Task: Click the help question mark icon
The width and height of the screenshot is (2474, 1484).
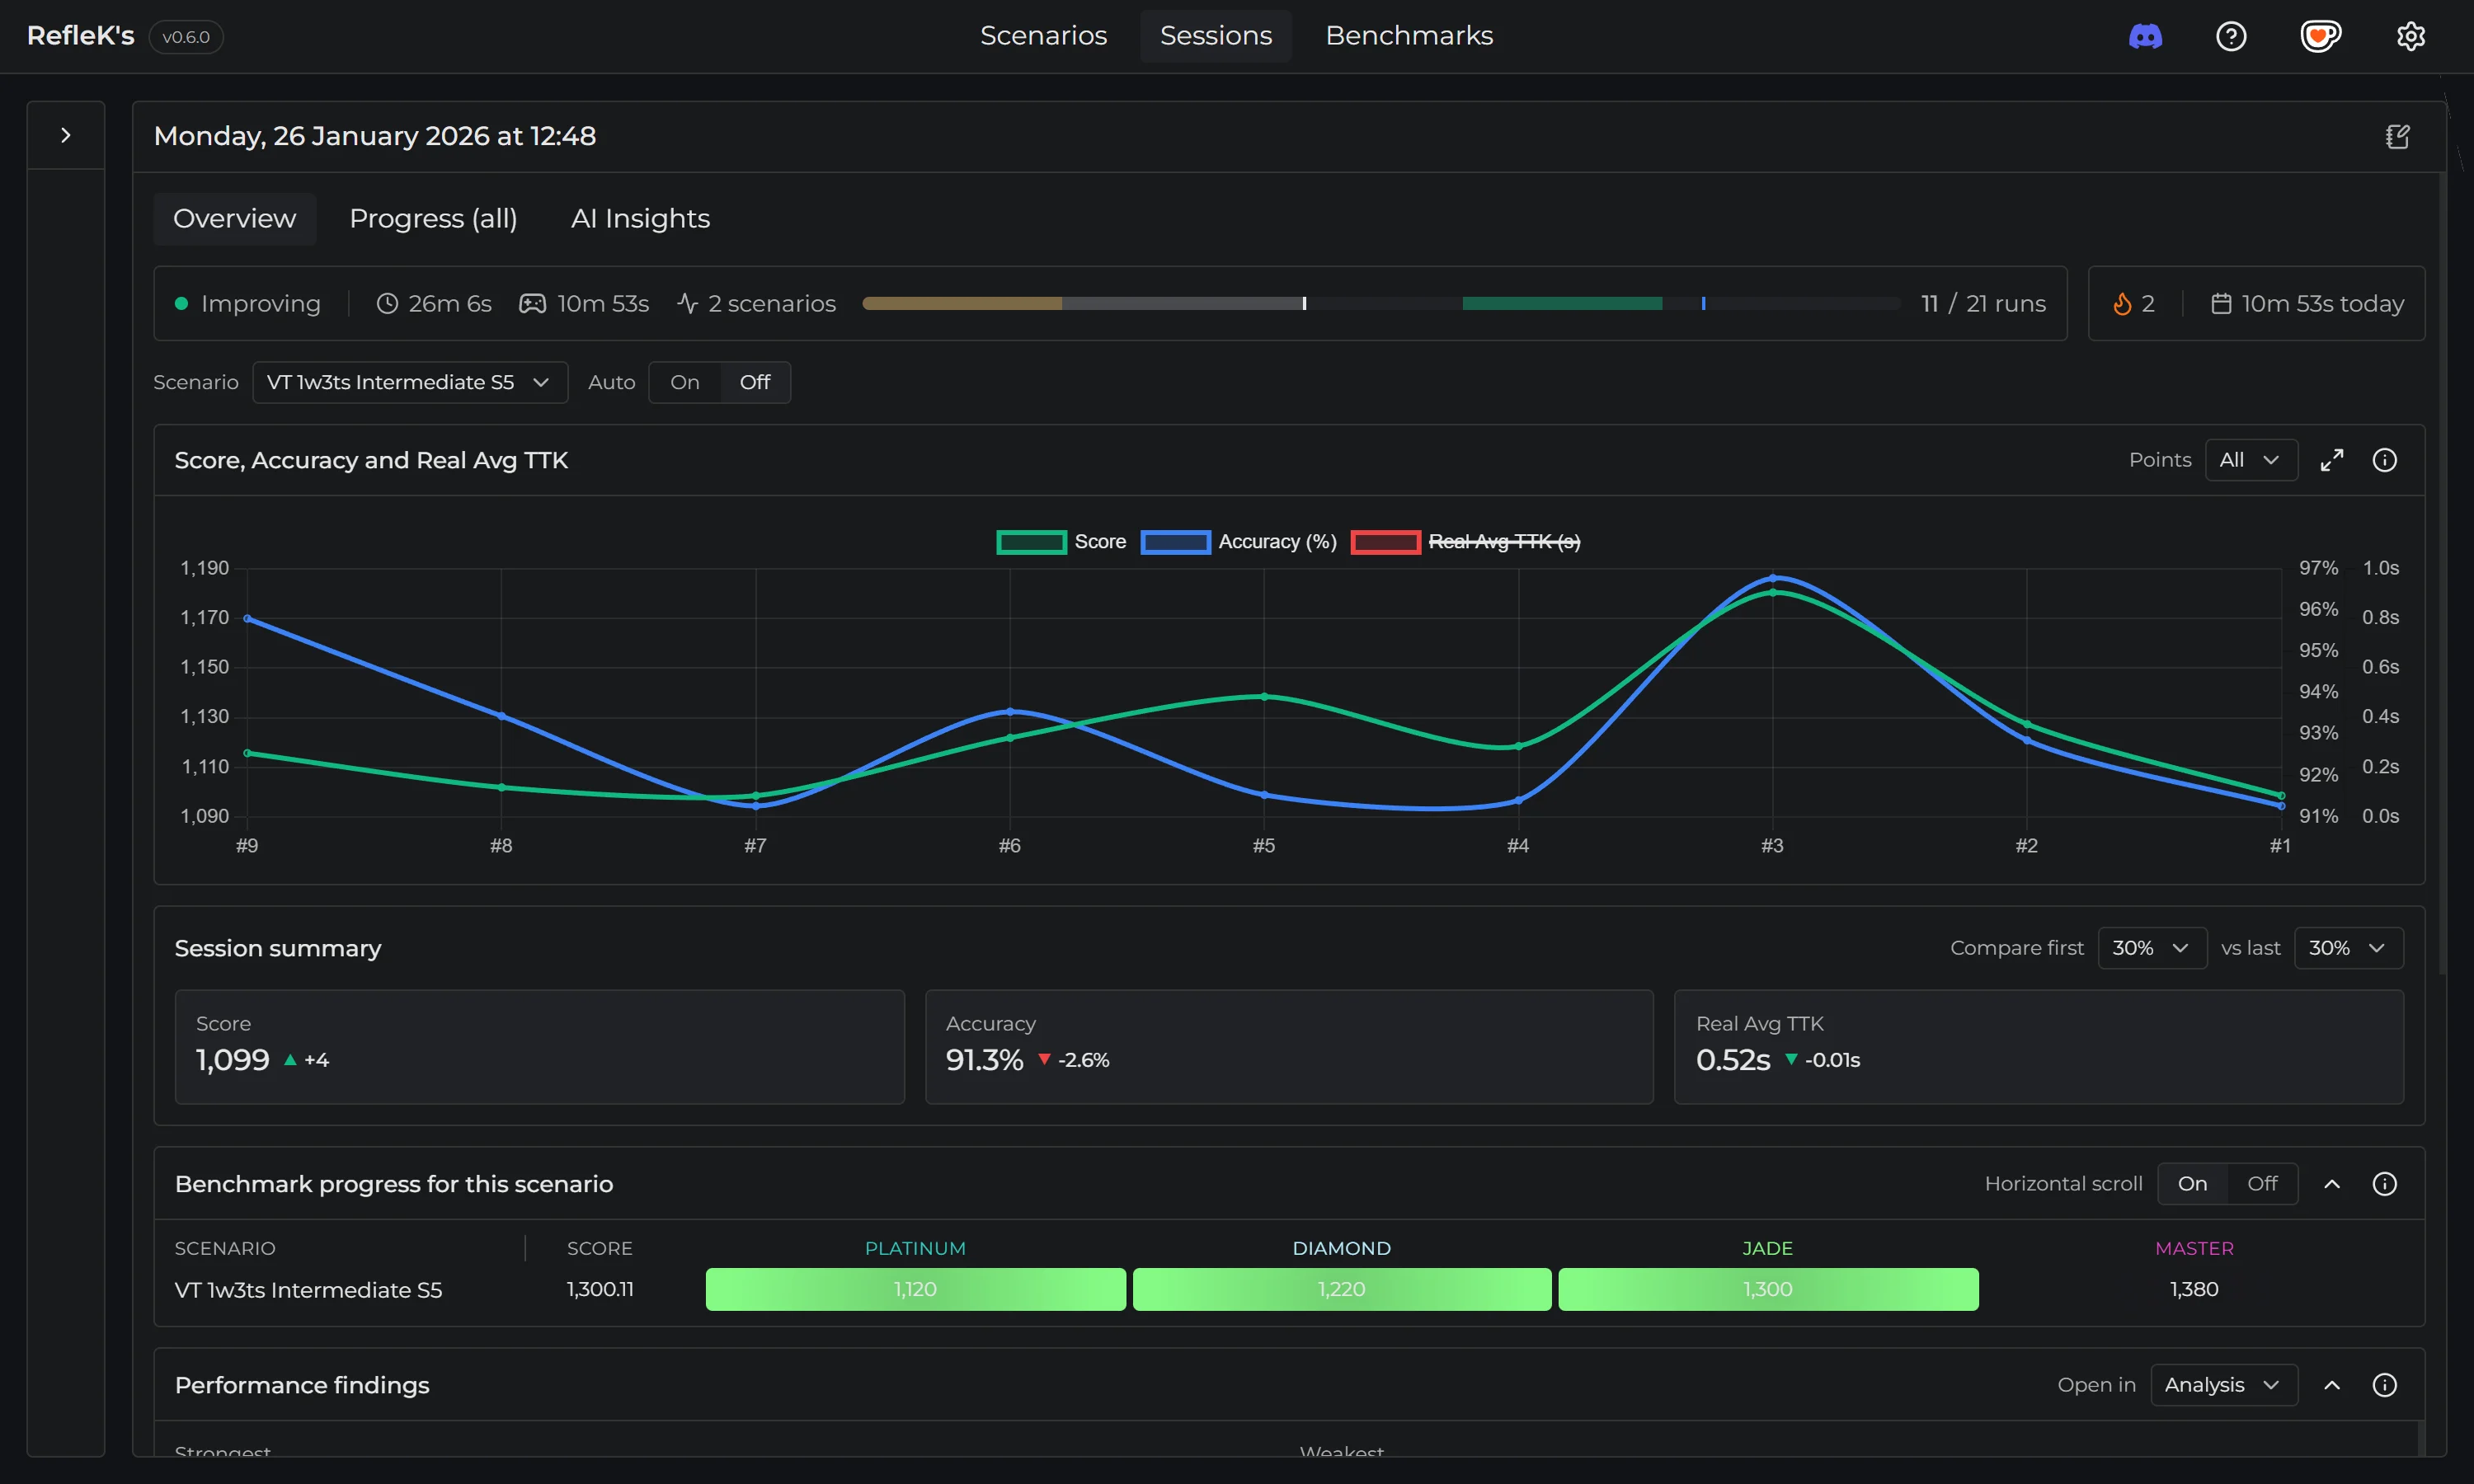Action: (x=2232, y=36)
